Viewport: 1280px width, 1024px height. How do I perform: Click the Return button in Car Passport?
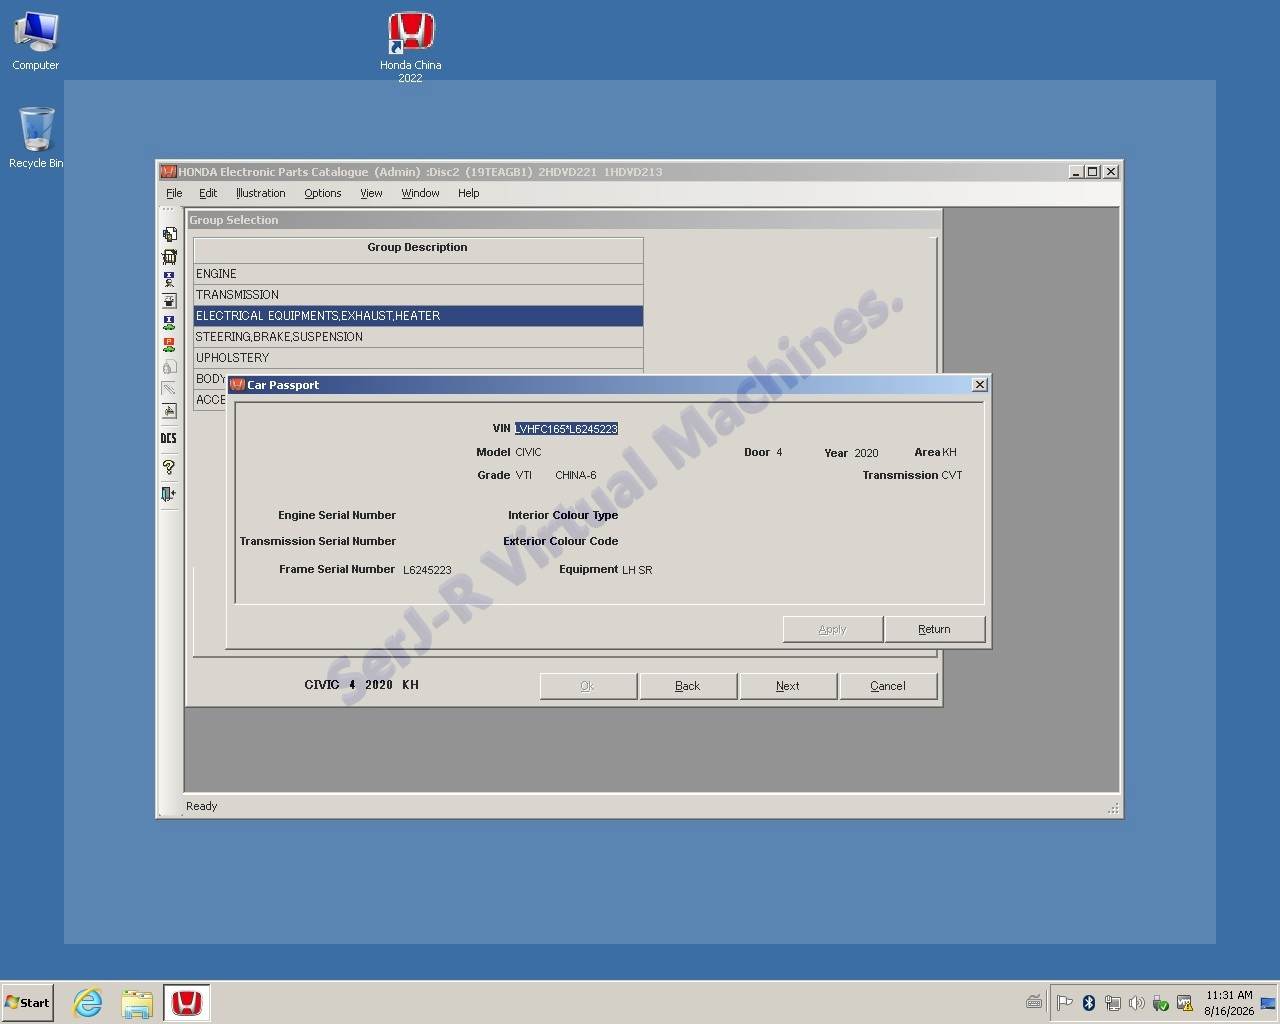pos(934,629)
